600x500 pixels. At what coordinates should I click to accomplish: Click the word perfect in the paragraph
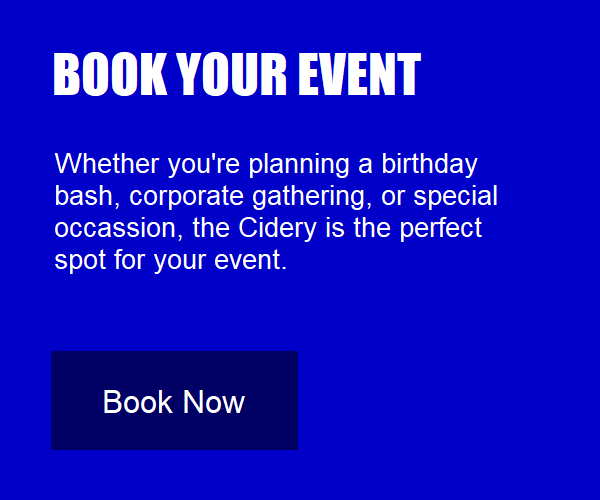(x=441, y=229)
